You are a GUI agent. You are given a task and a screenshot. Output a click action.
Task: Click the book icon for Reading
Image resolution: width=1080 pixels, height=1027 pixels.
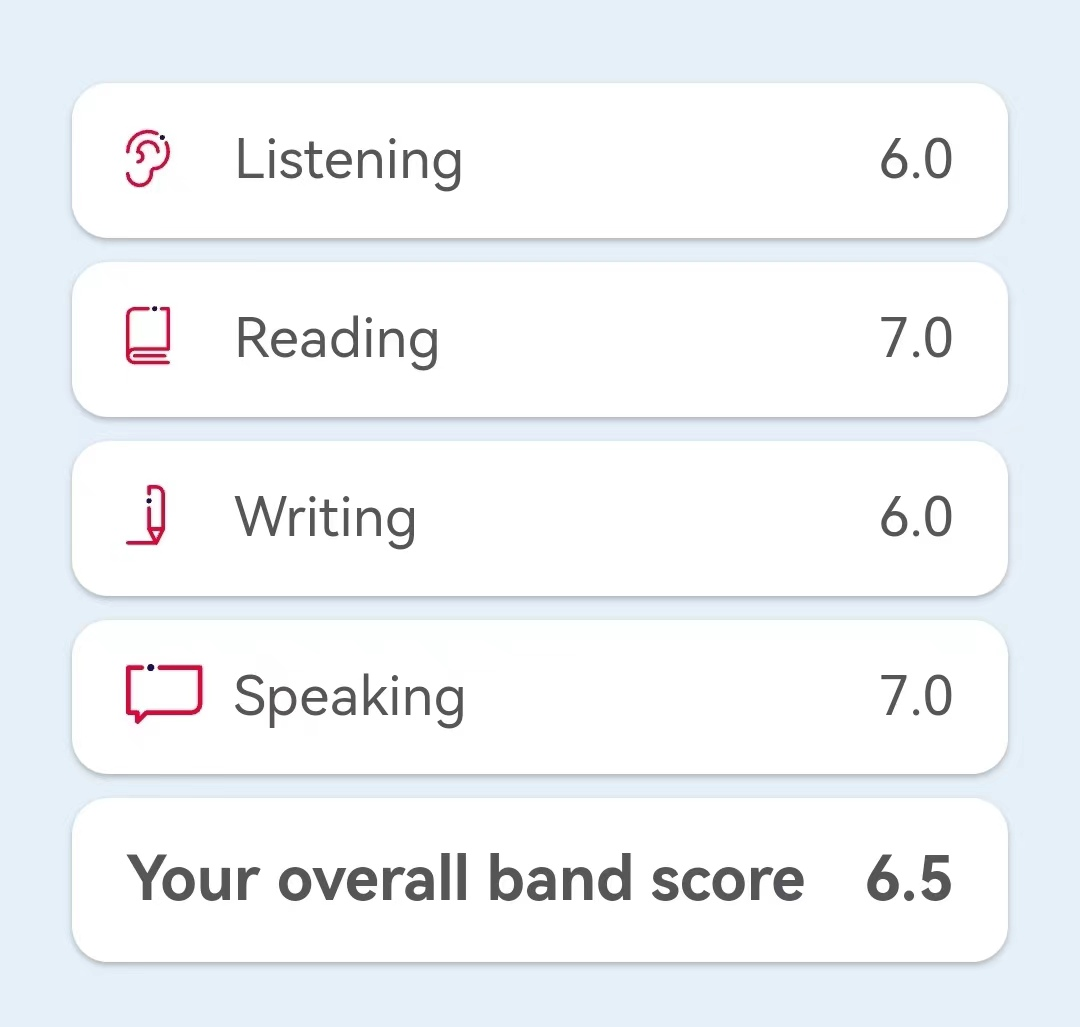148,335
